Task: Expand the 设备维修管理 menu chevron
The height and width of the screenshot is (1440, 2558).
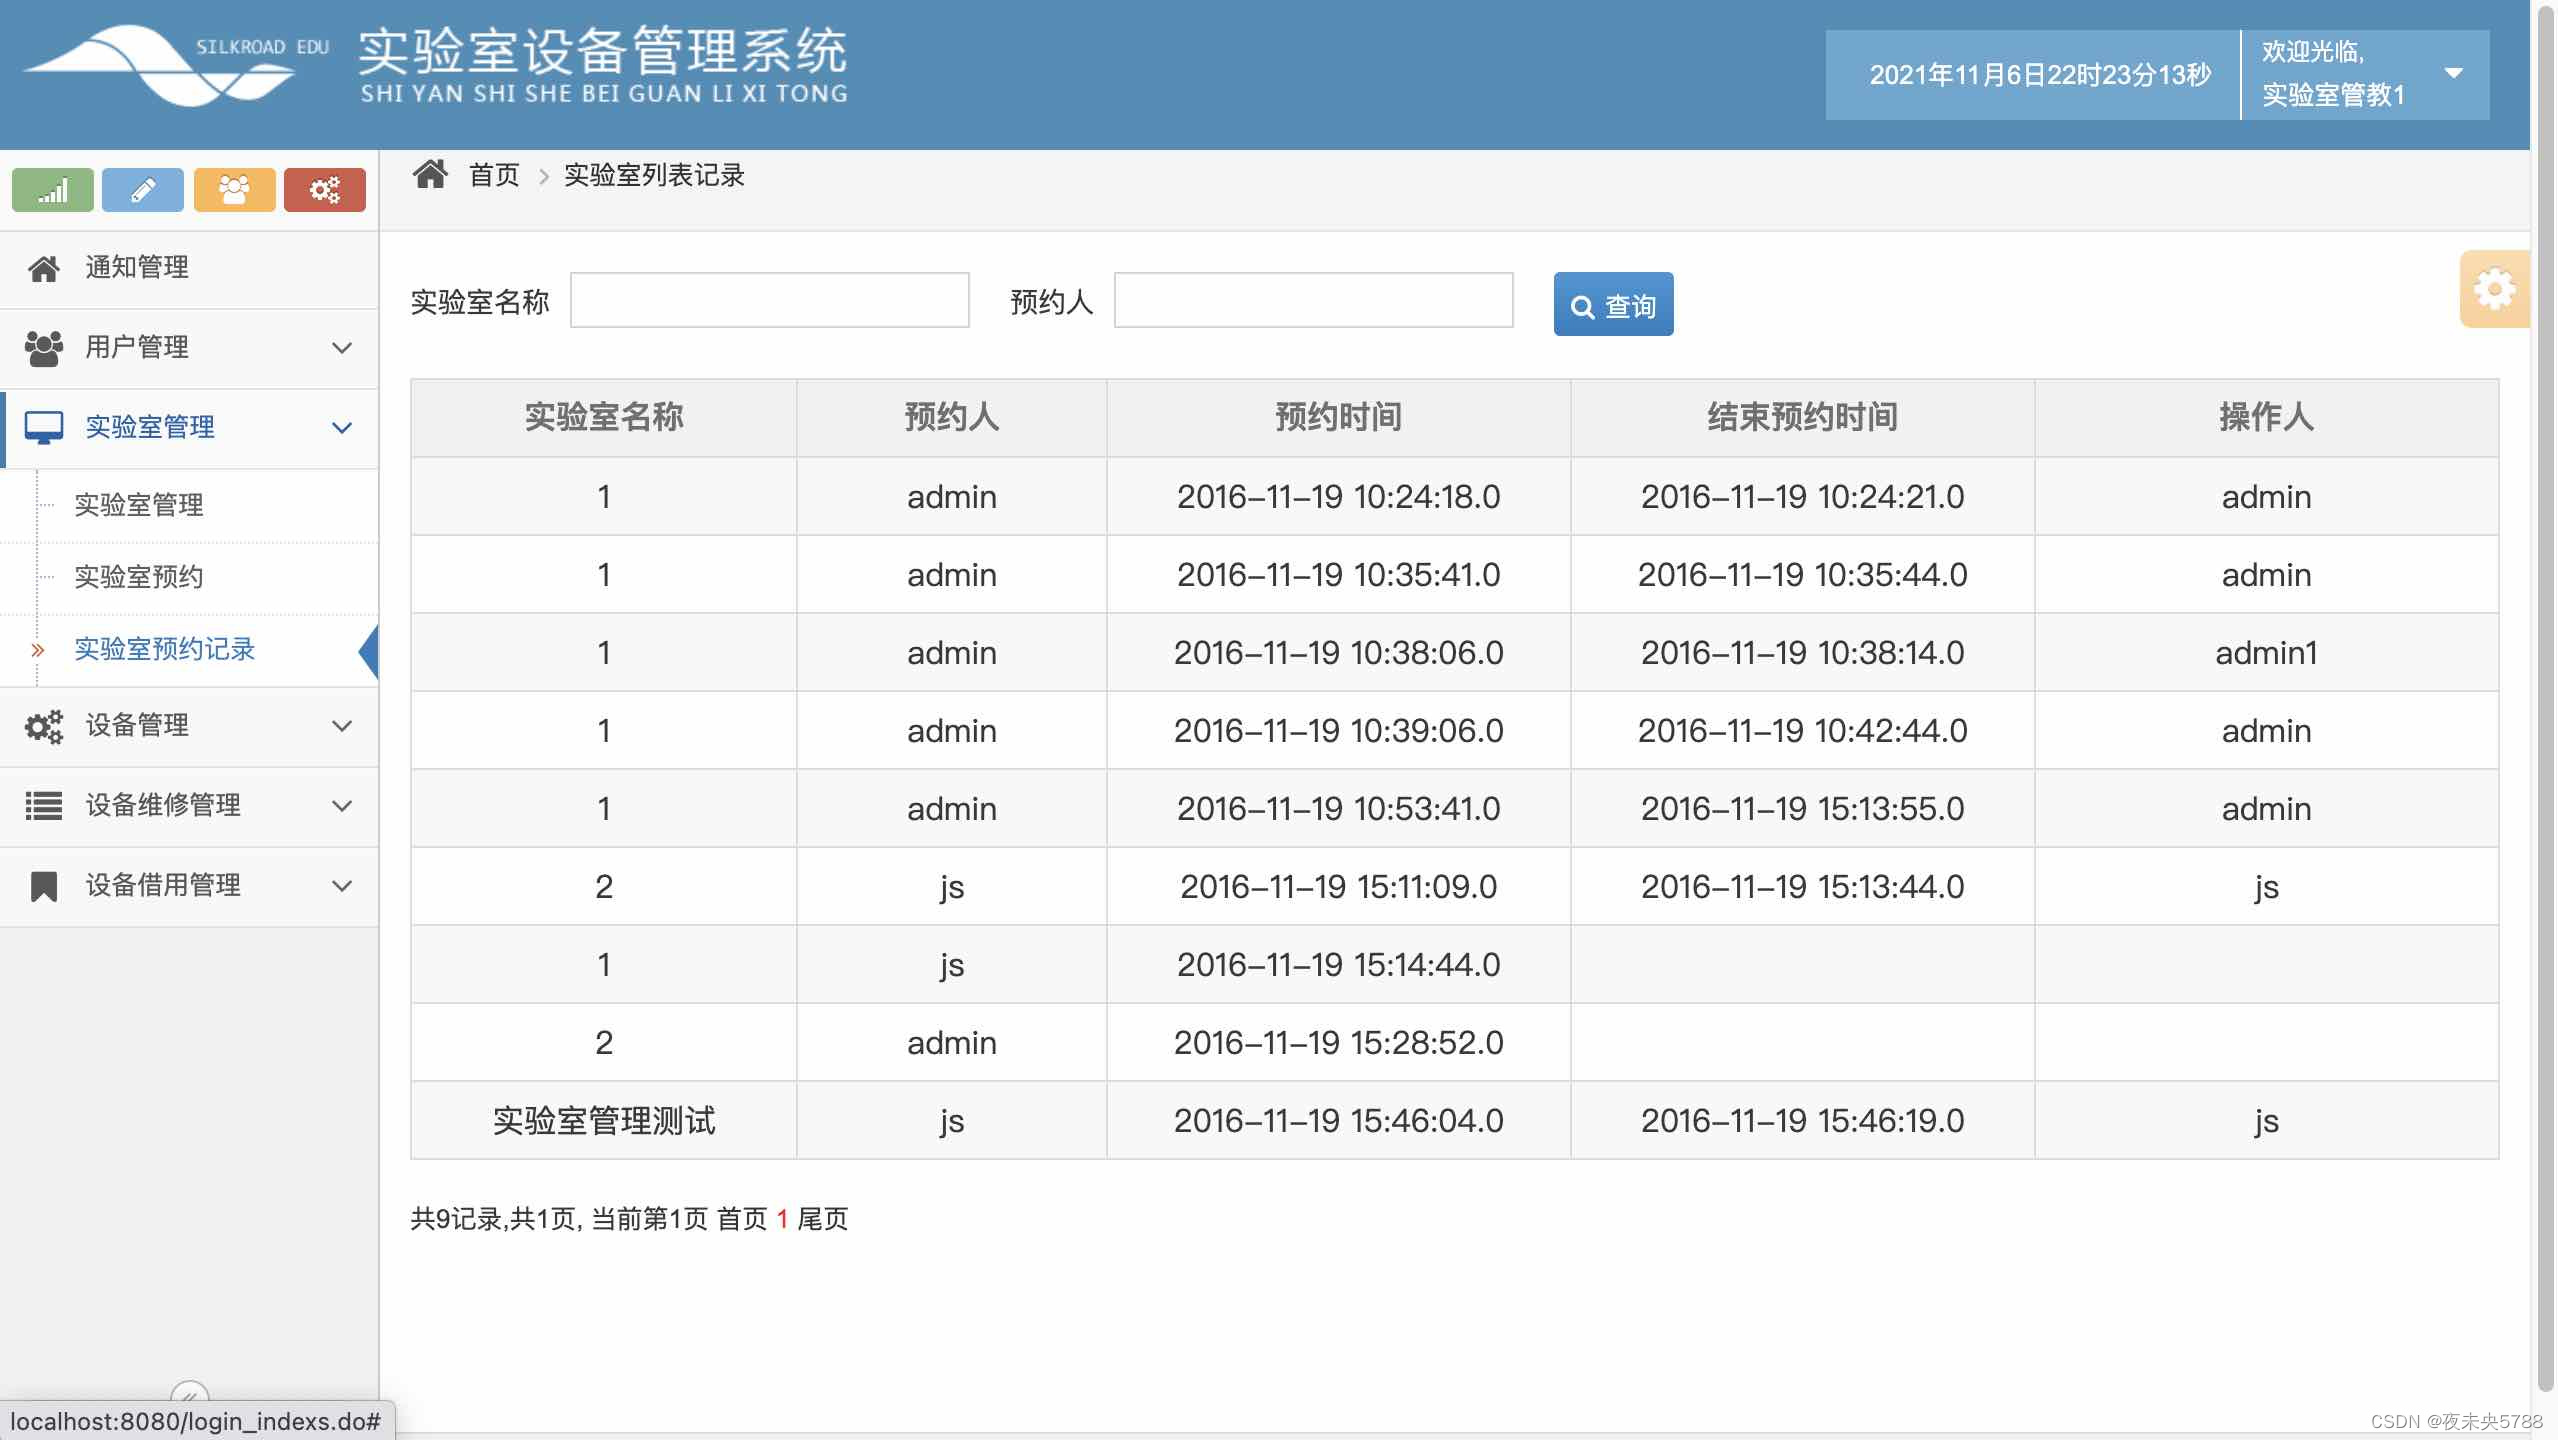Action: coord(342,806)
